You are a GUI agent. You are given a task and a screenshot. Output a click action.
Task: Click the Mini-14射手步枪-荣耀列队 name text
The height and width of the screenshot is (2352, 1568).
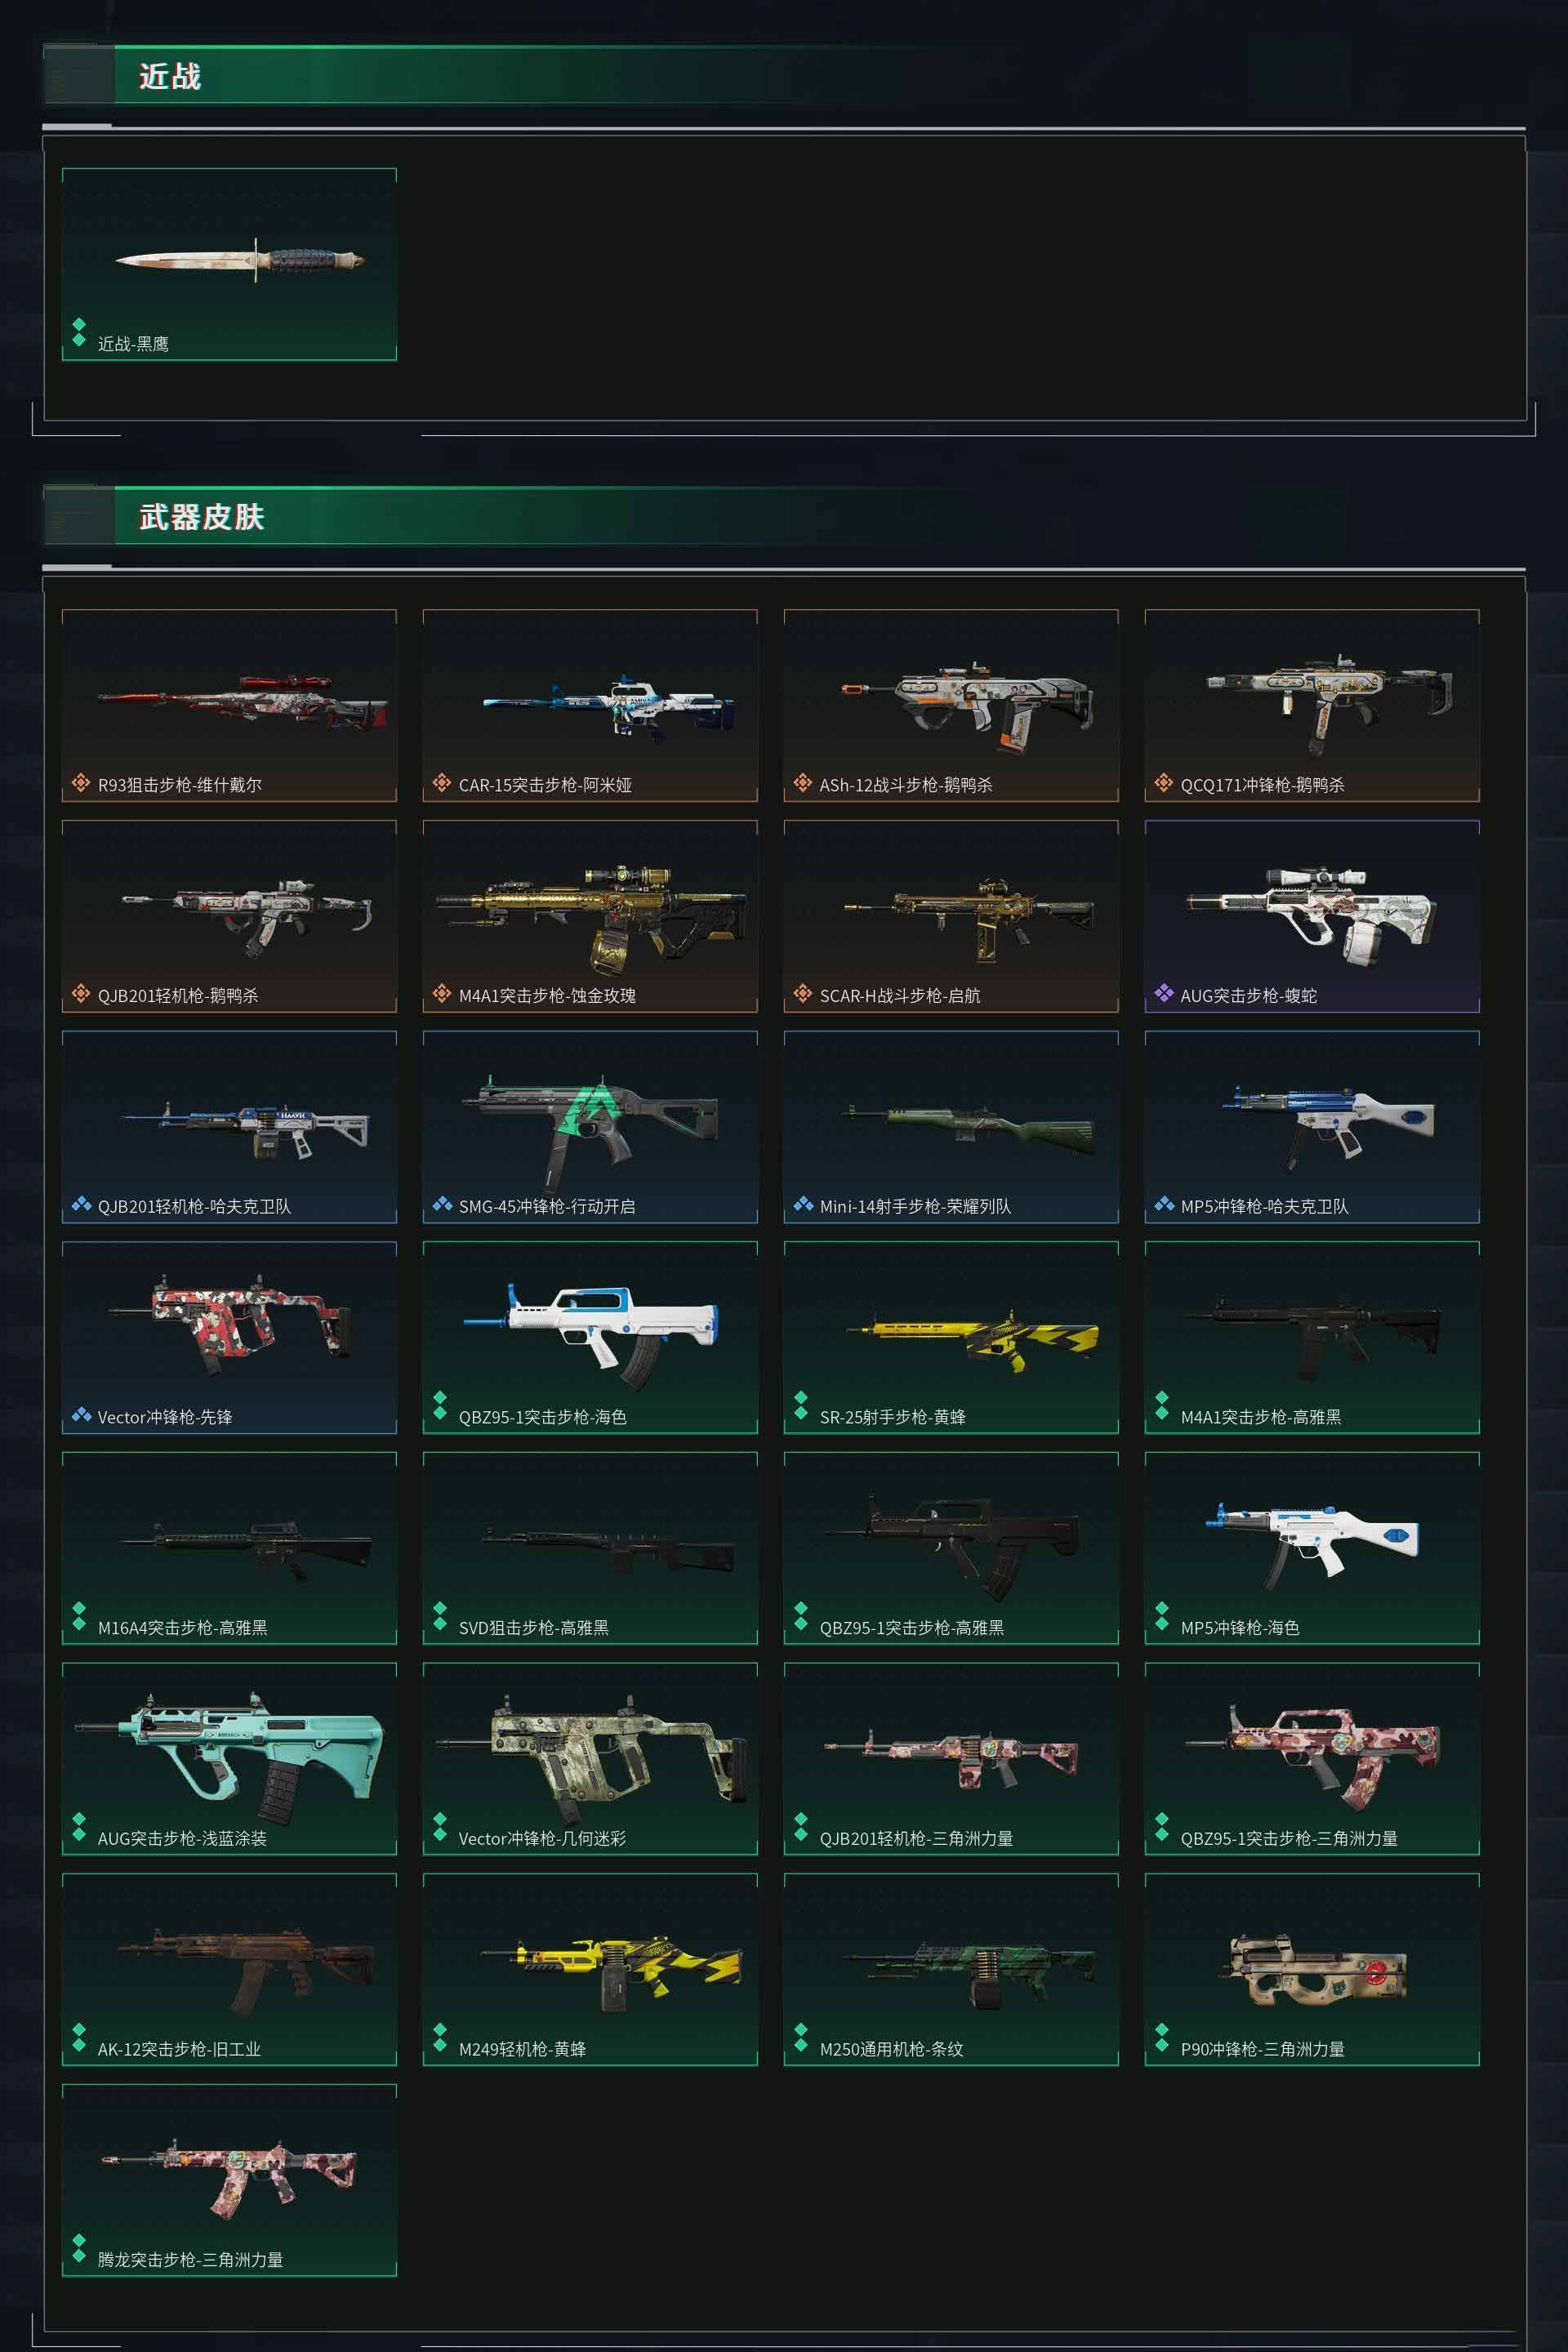(915, 1206)
